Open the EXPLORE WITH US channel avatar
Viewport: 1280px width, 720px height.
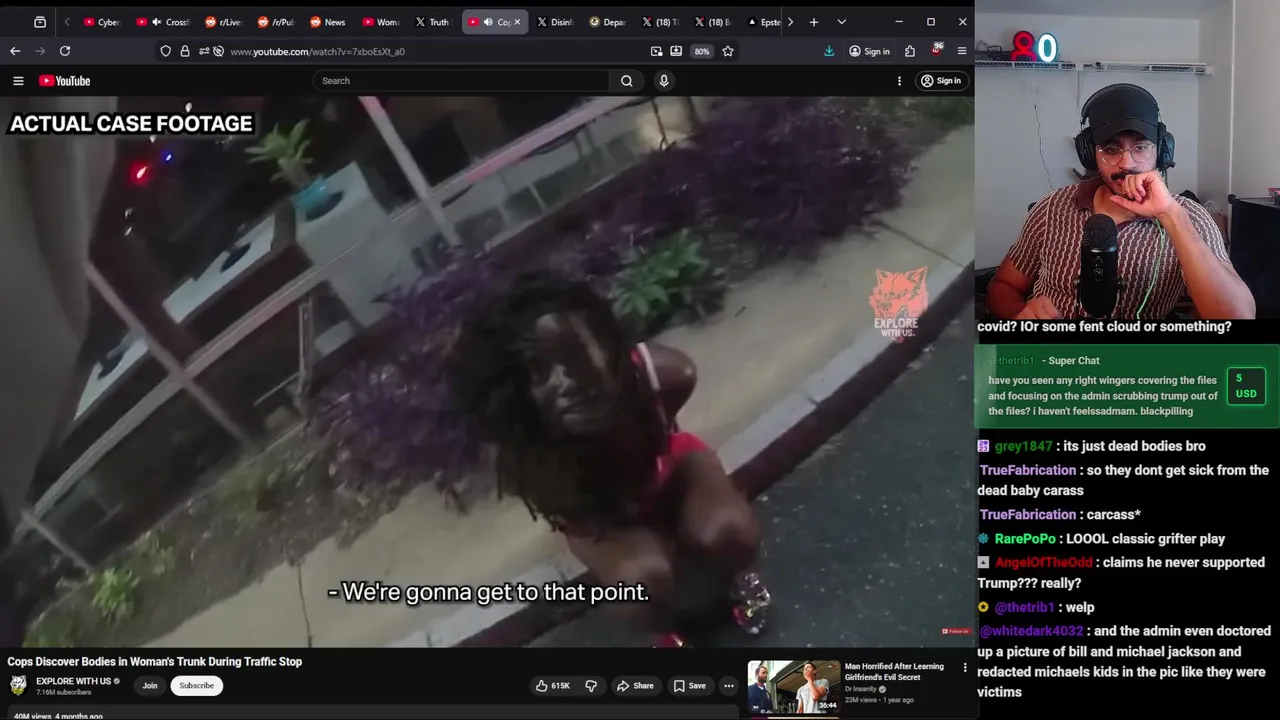point(18,685)
